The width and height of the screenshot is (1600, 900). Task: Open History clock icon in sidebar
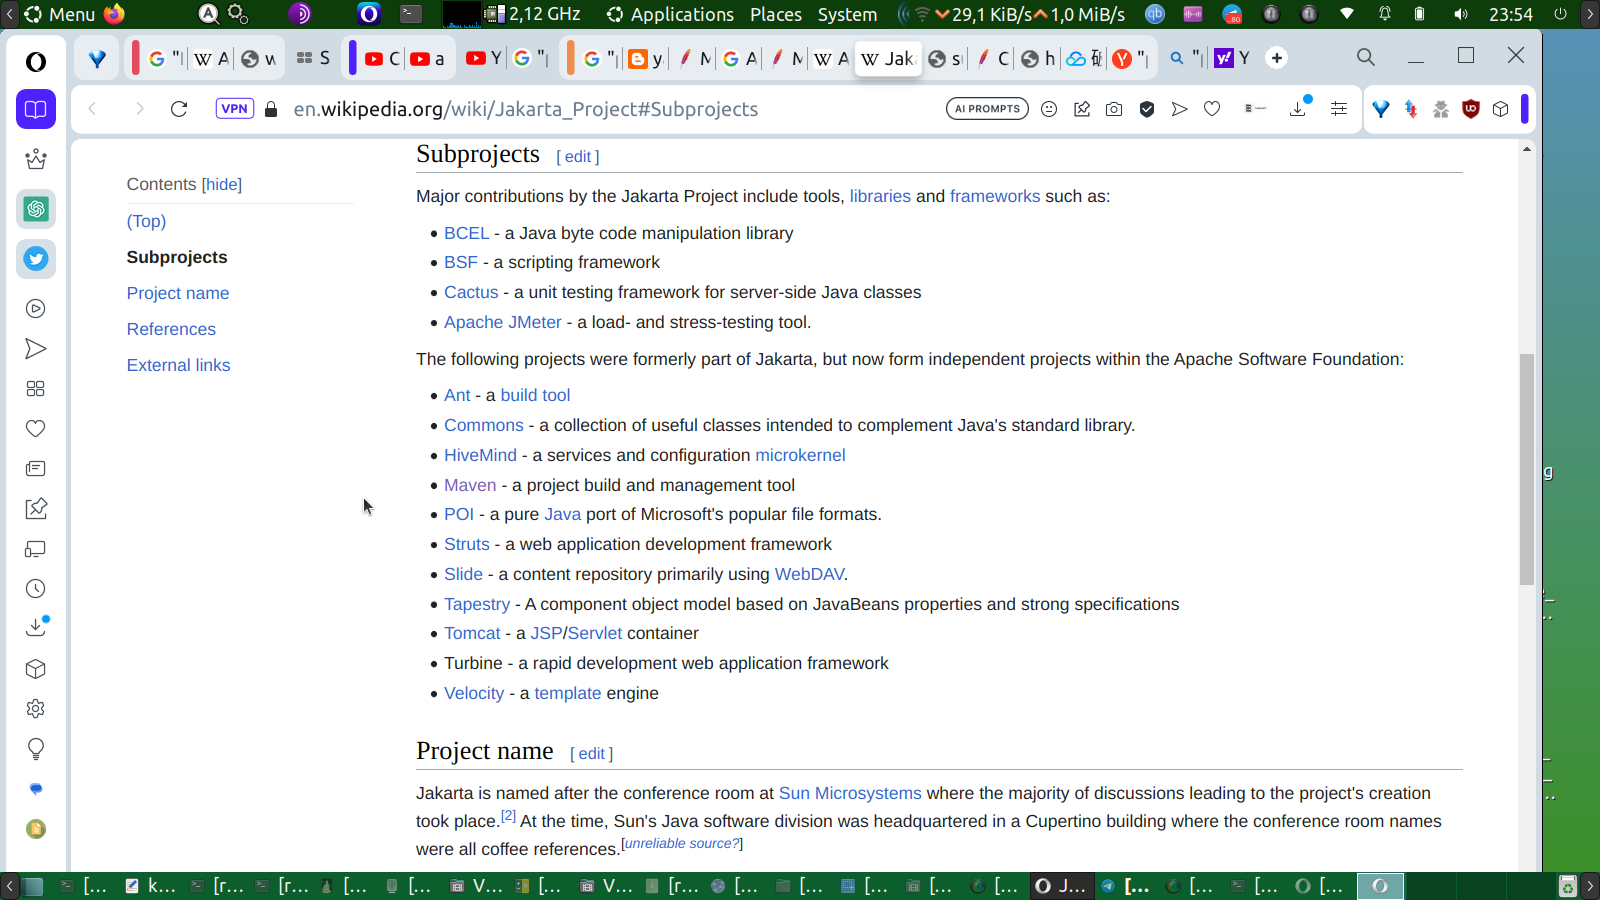(36, 589)
